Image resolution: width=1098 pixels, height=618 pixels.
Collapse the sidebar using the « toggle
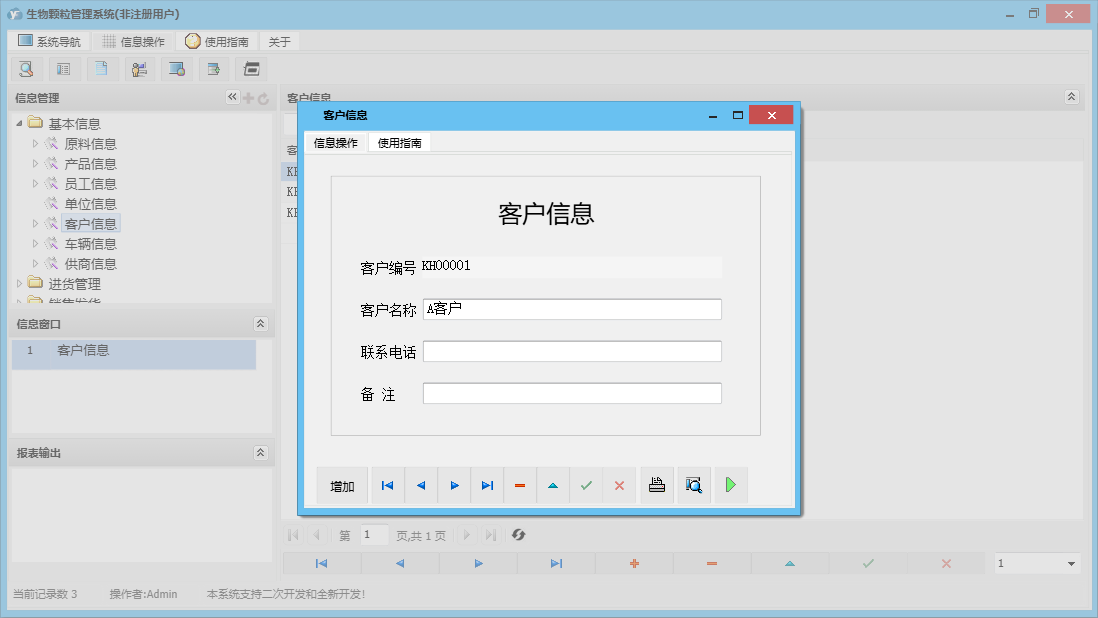[x=232, y=97]
